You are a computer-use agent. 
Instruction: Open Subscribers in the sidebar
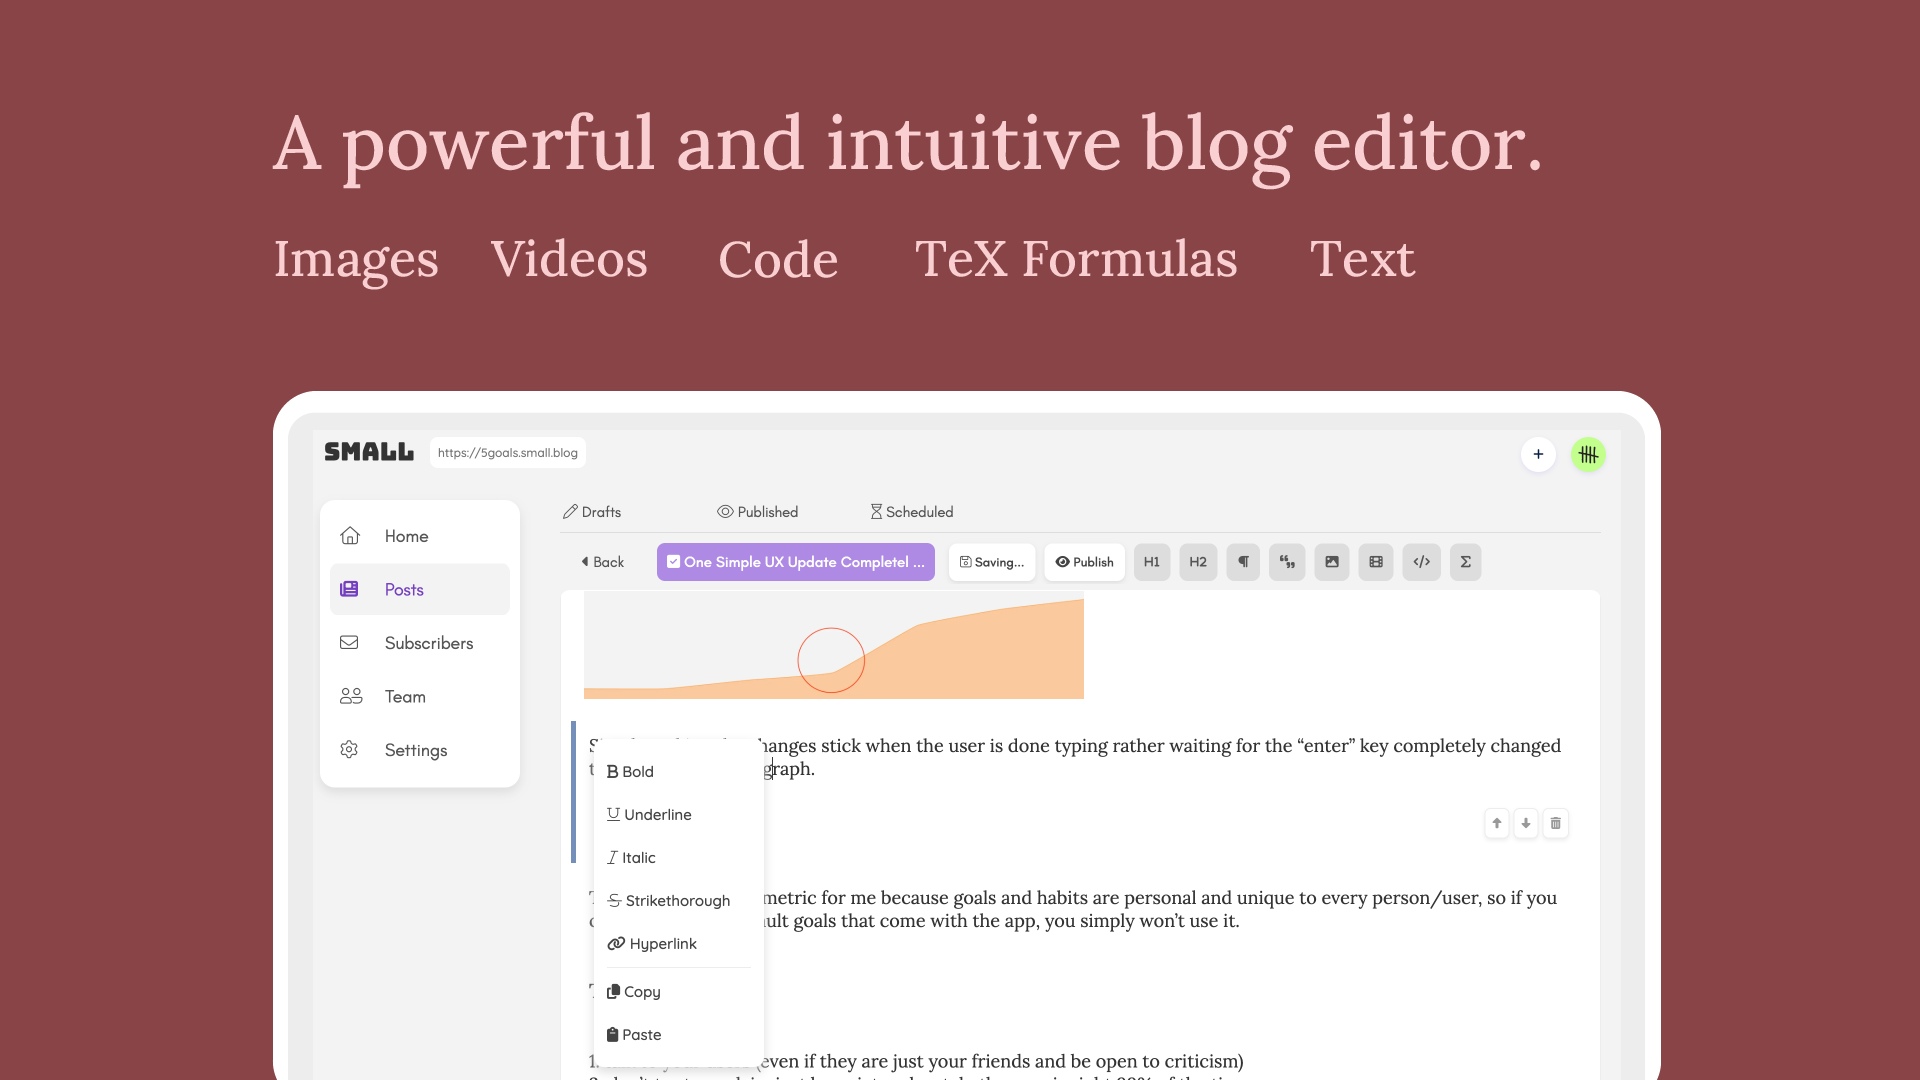[x=420, y=643]
